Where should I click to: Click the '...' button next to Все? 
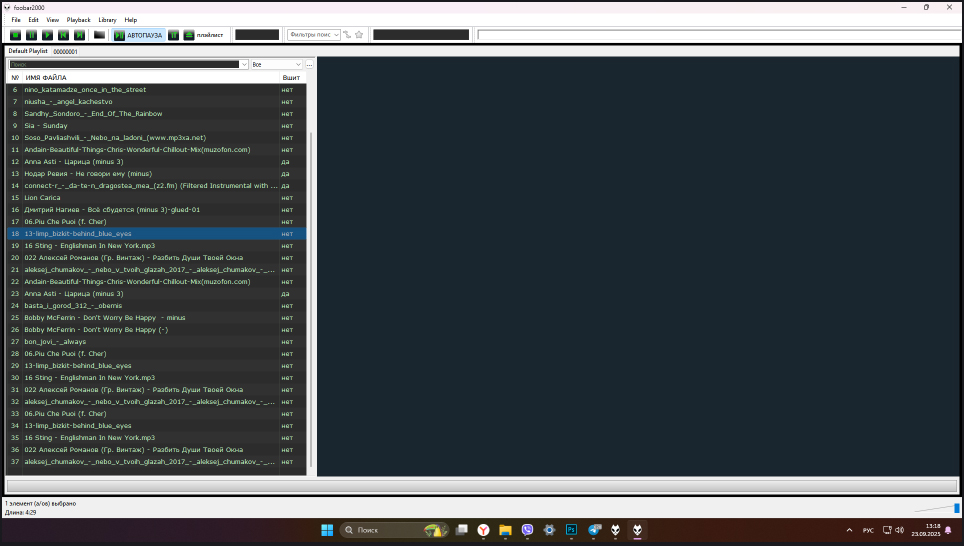click(x=310, y=64)
